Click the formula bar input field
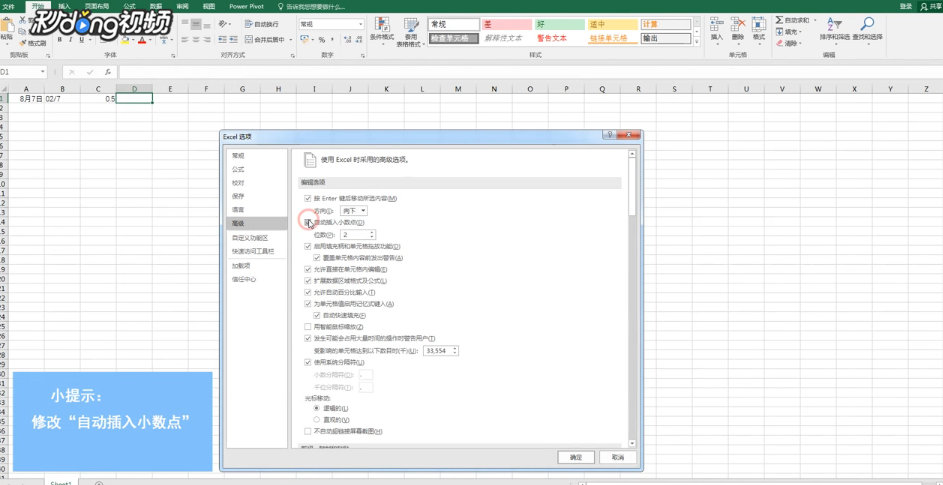The image size is (943, 485). tap(529, 72)
